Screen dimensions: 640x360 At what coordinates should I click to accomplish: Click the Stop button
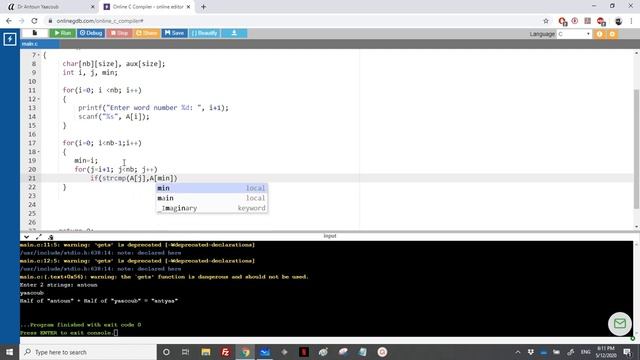click(119, 33)
